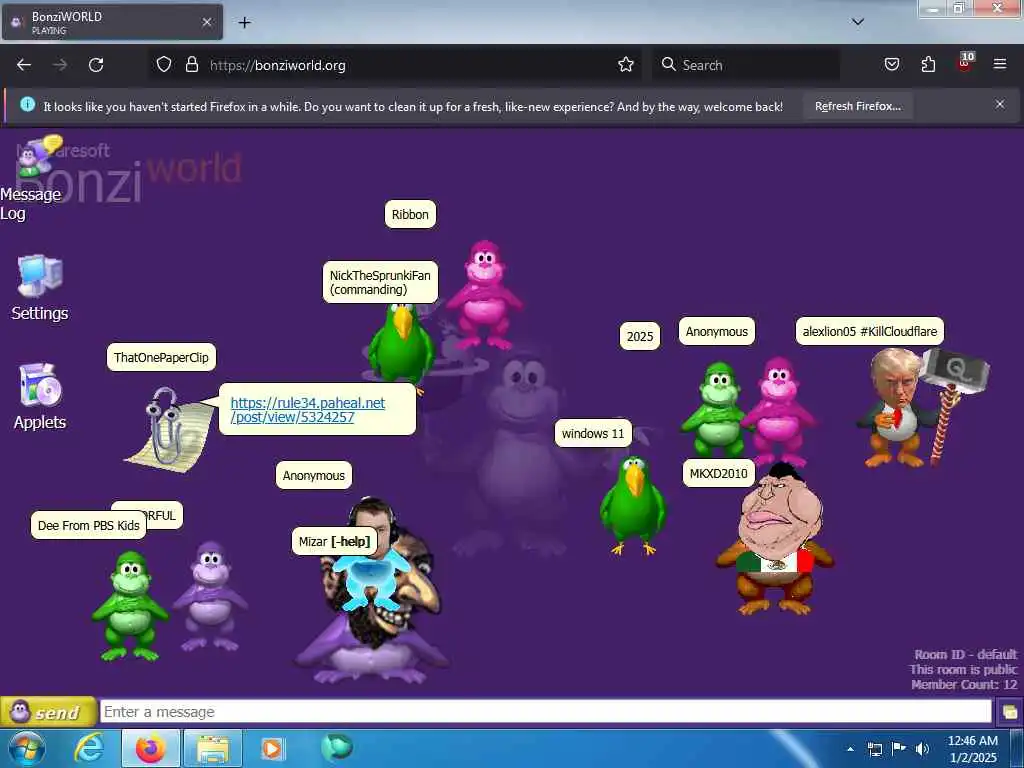
Task: Open the Action Center flag icon
Action: pos(899,749)
